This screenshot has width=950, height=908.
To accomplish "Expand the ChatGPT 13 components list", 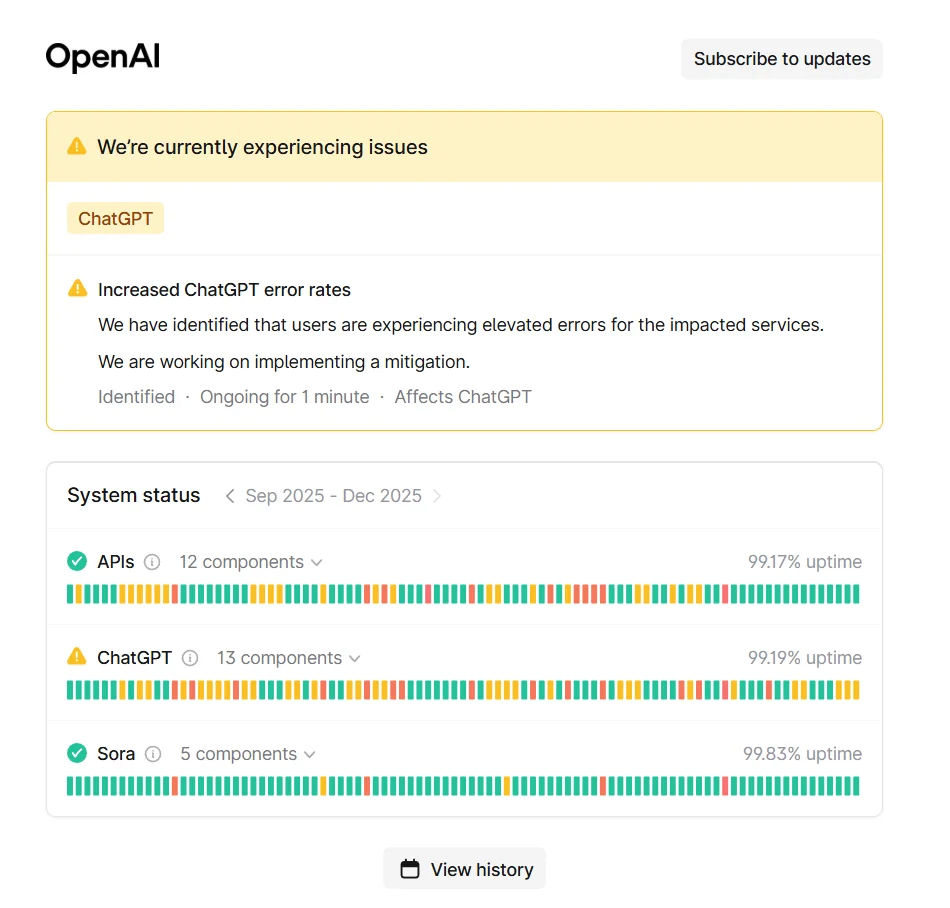I will click(x=288, y=658).
